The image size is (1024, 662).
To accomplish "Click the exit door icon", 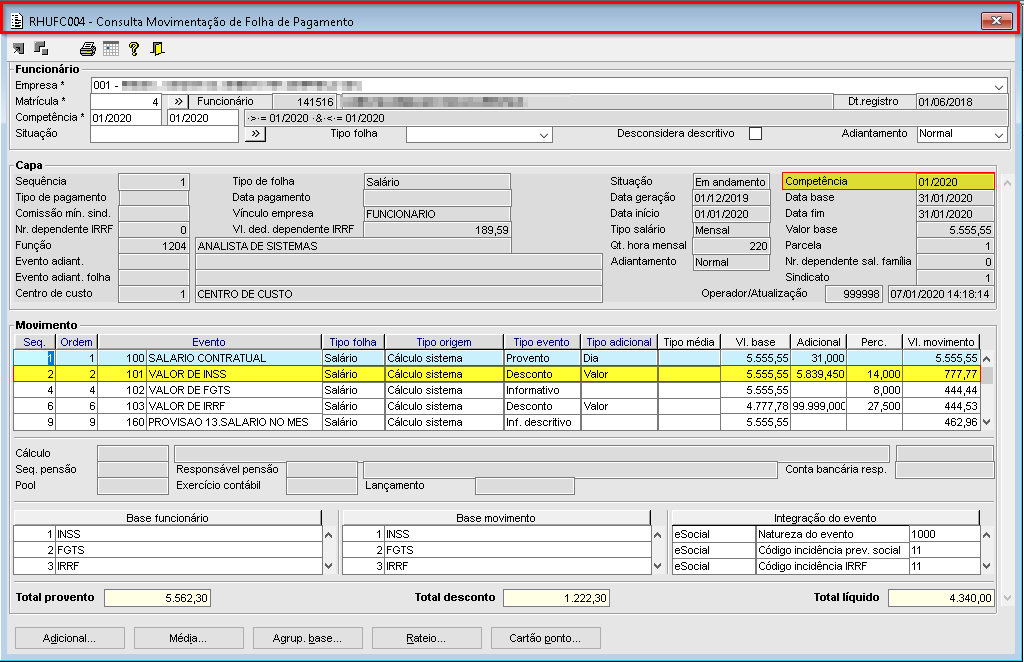I will [x=157, y=48].
